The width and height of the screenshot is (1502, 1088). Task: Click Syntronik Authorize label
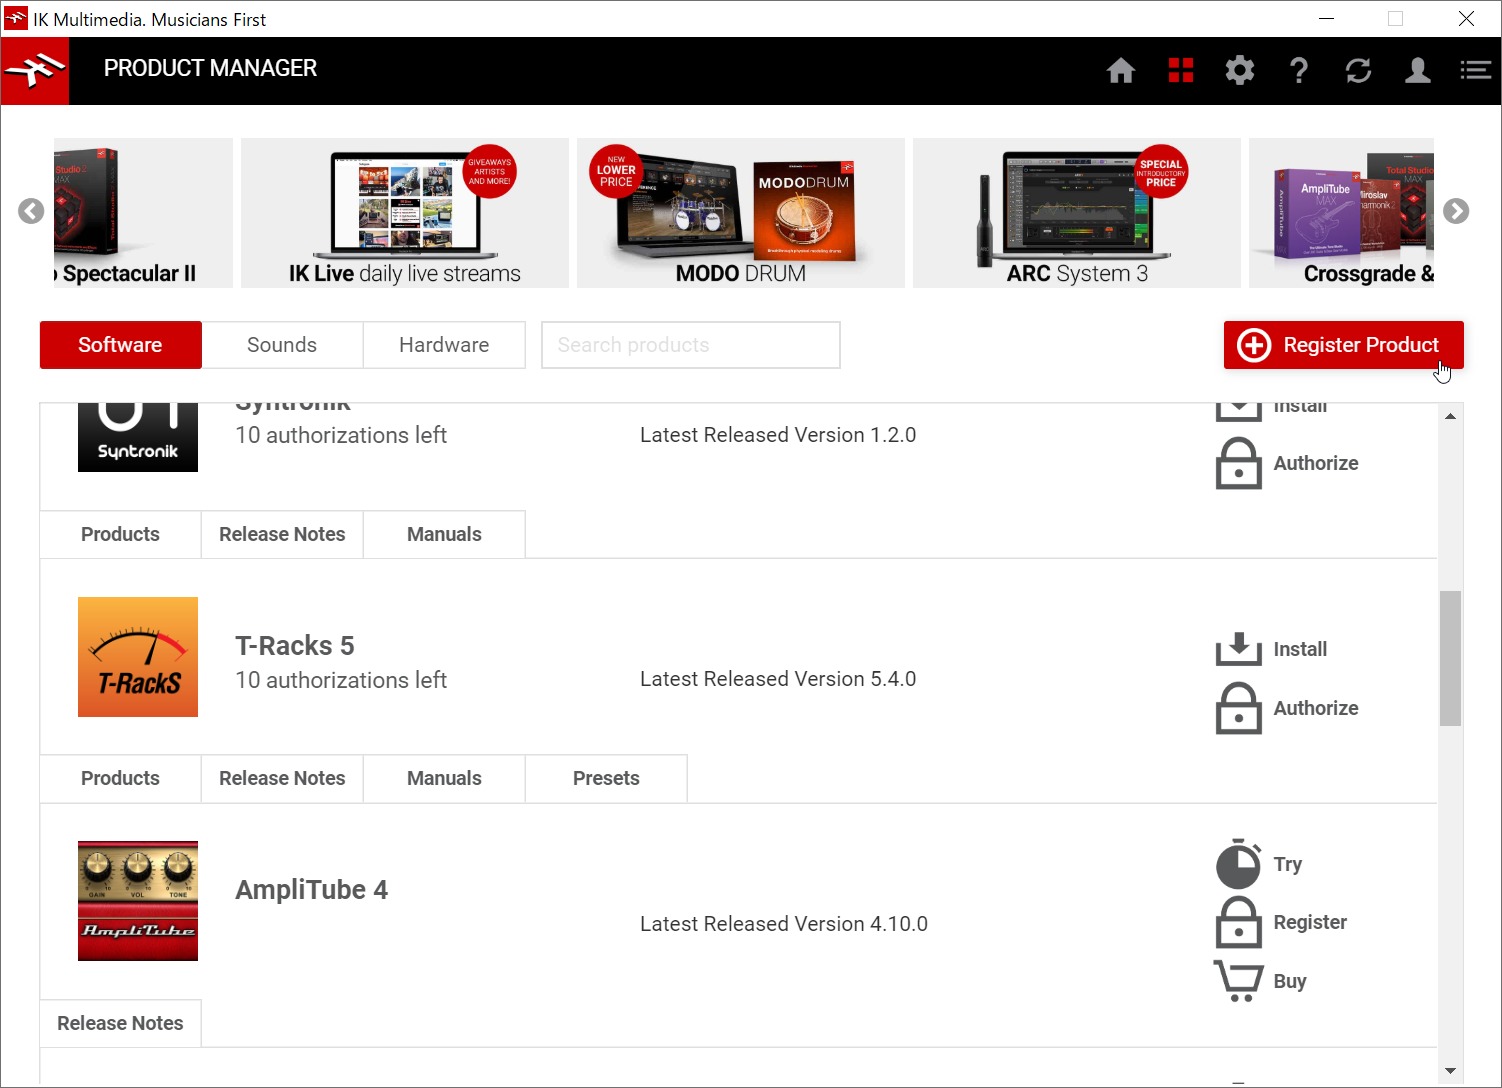(x=1316, y=463)
